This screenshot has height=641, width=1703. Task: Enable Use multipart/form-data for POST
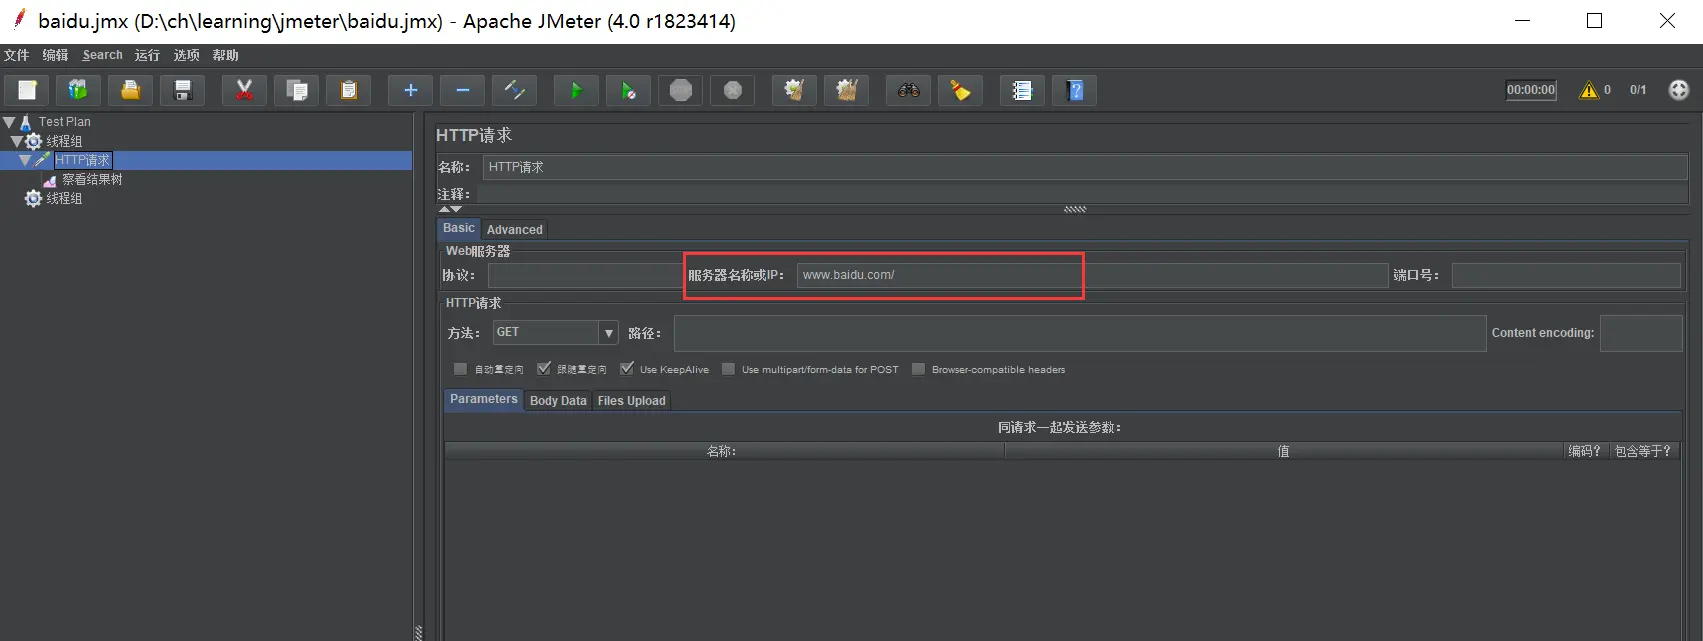click(728, 369)
